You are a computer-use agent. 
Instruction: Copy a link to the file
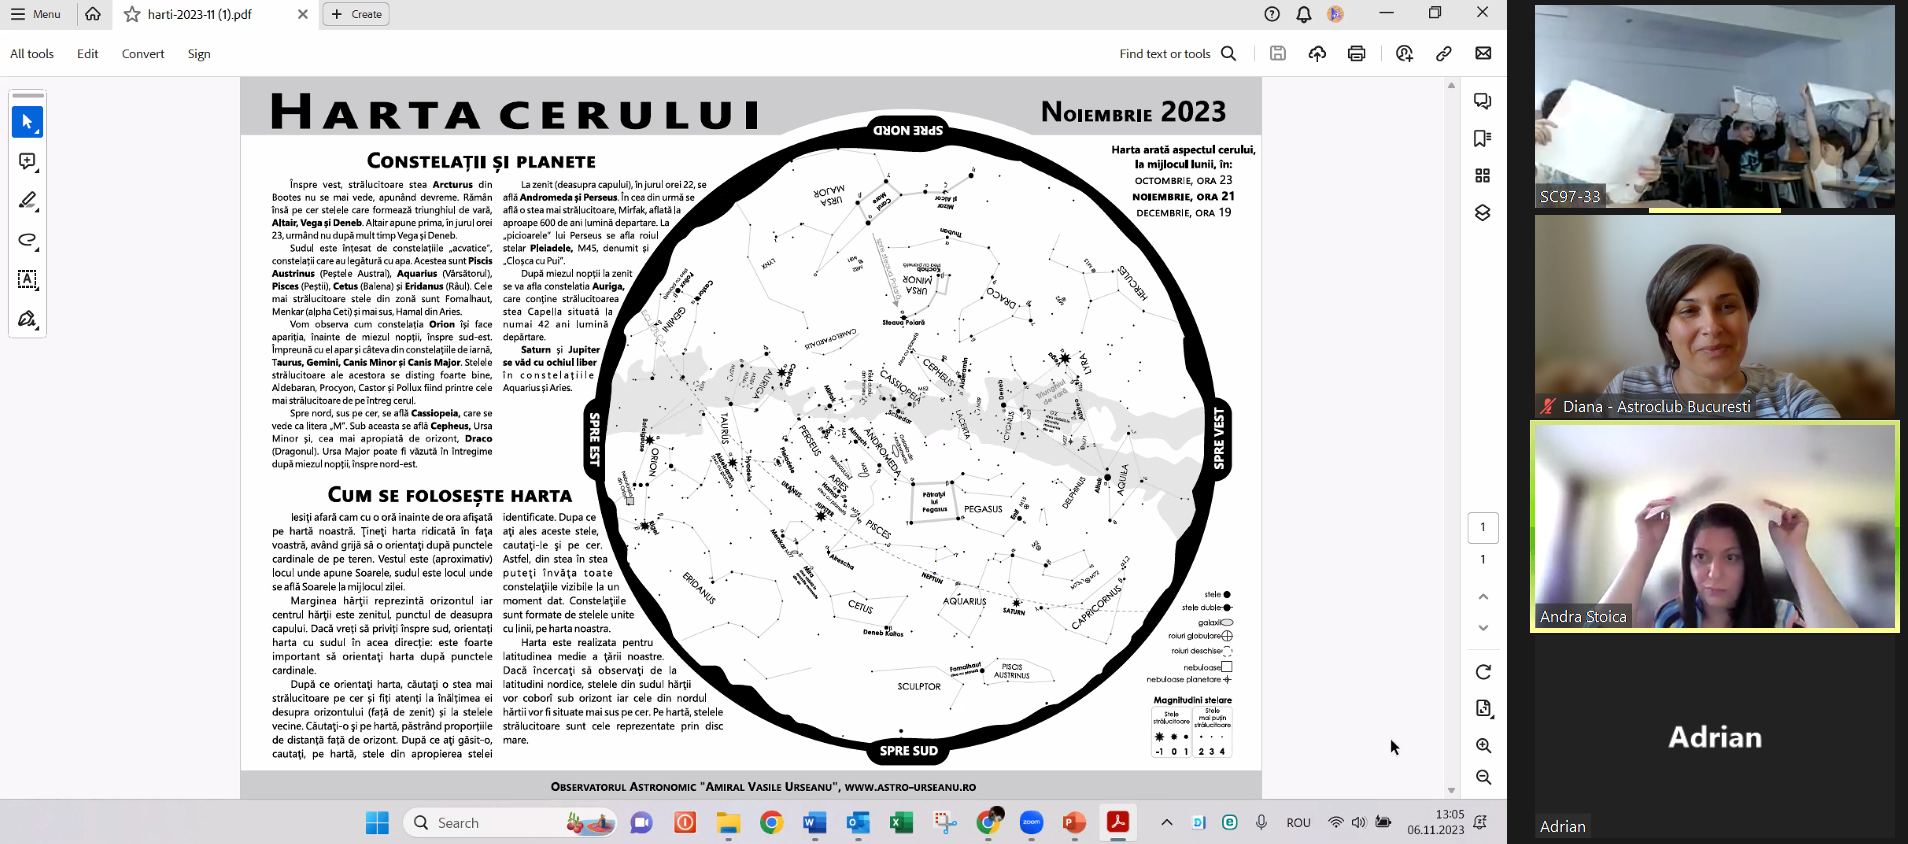tap(1444, 54)
